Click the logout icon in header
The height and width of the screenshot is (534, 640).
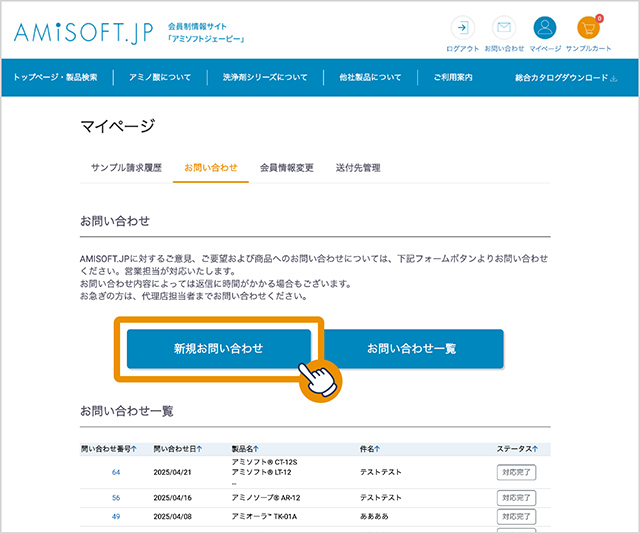tap(462, 28)
